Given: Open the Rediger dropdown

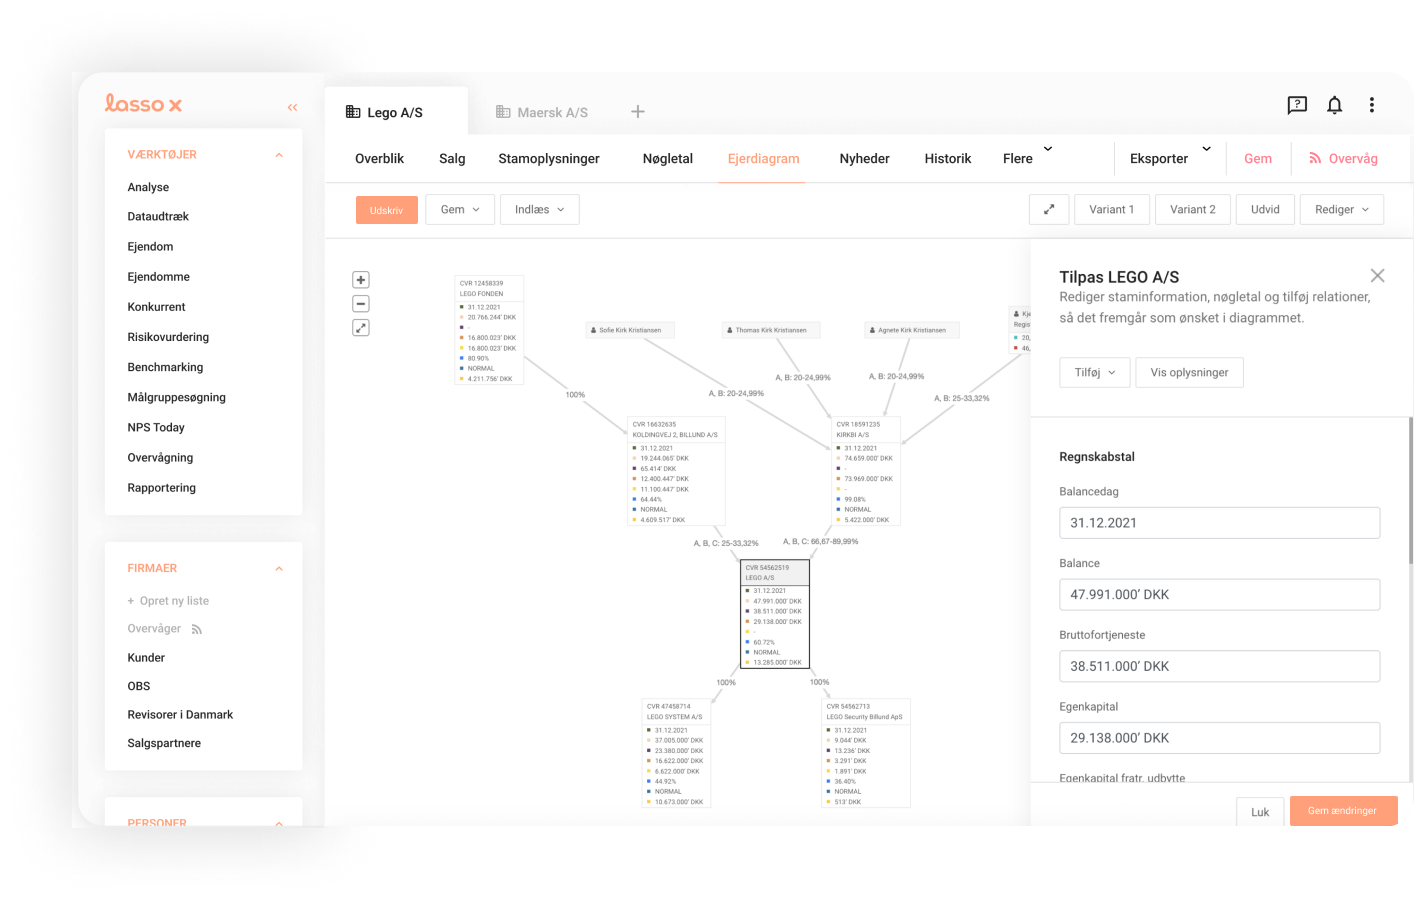Looking at the screenshot, I should [x=1342, y=209].
